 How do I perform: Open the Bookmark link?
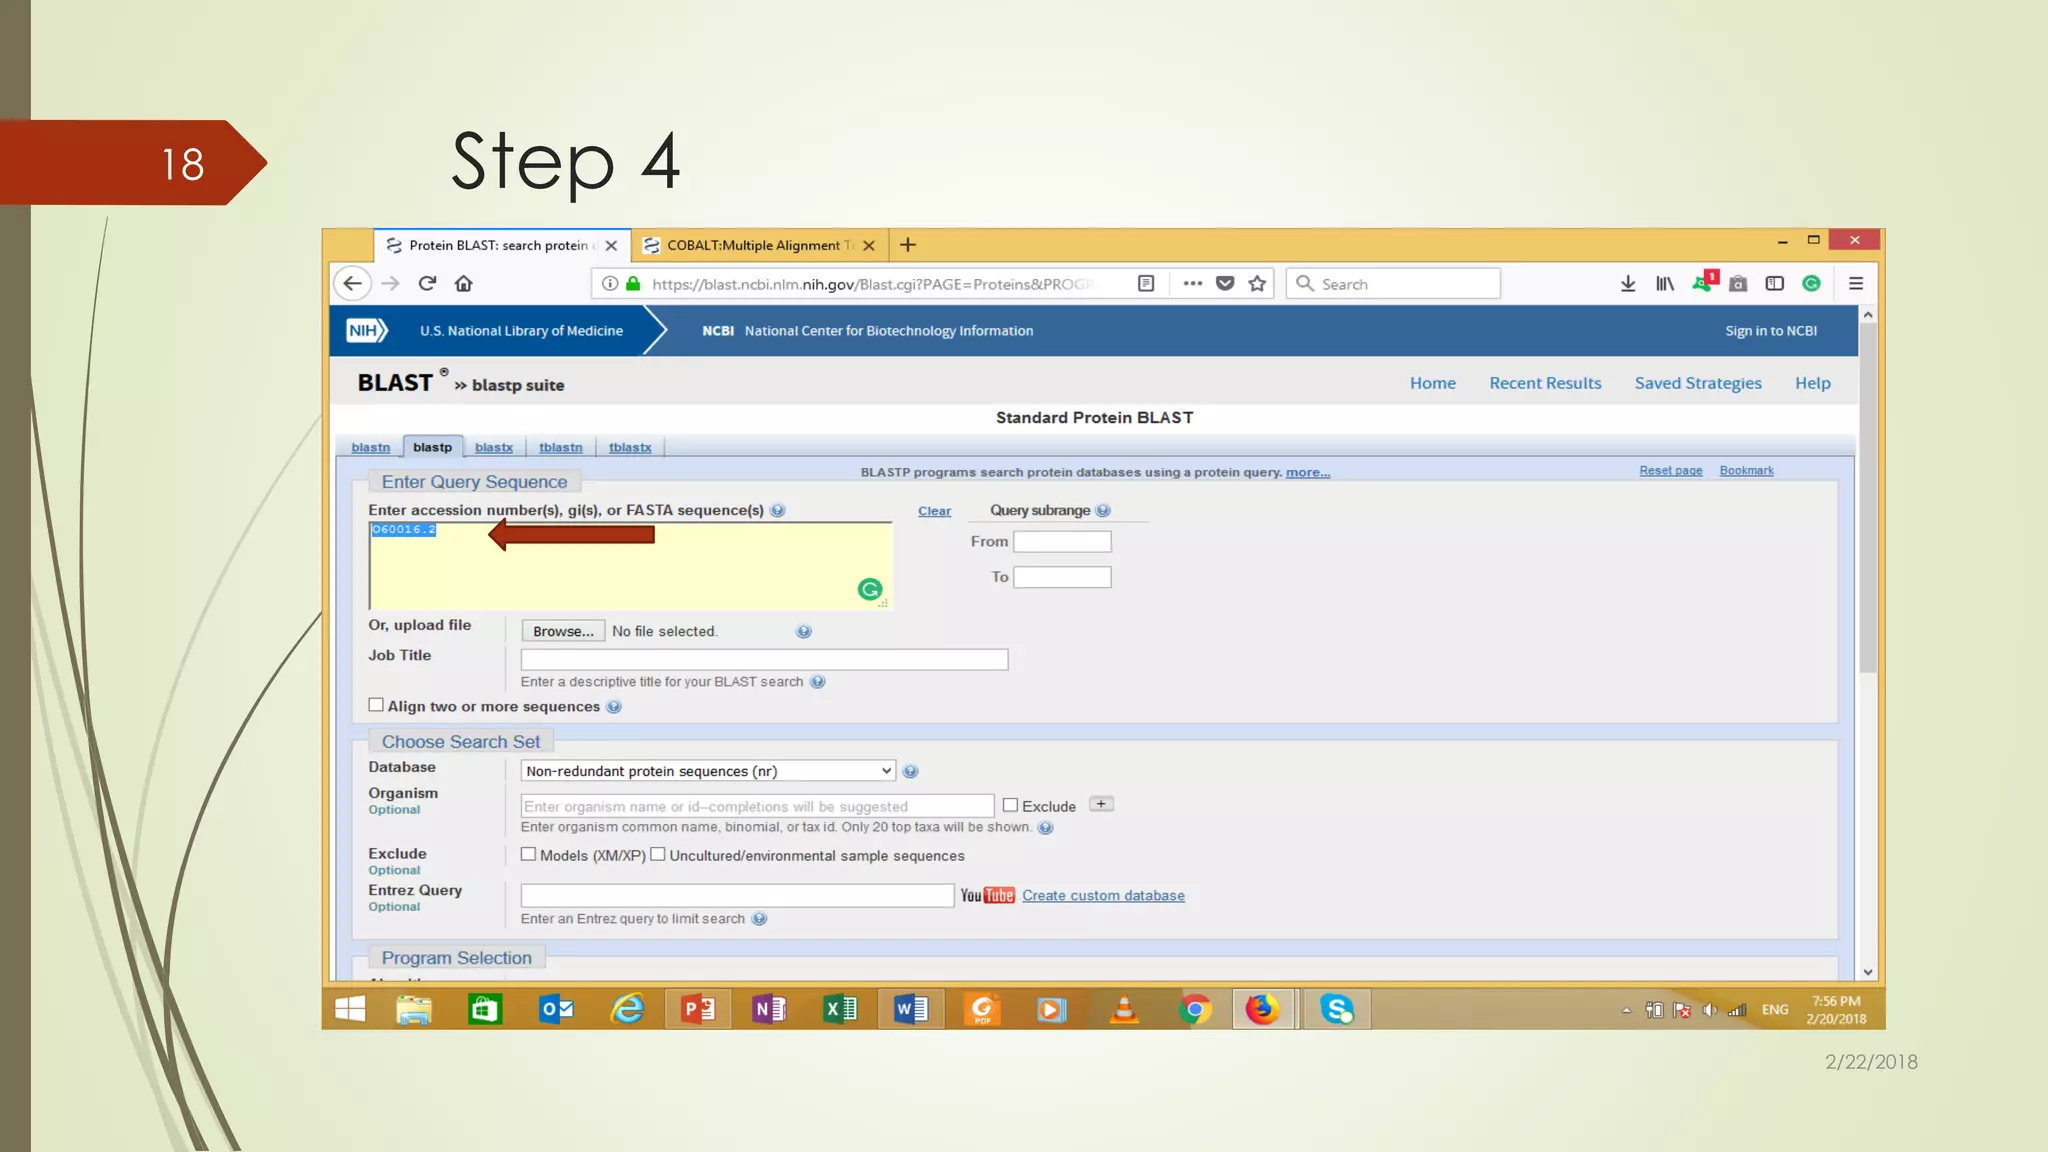point(1746,470)
